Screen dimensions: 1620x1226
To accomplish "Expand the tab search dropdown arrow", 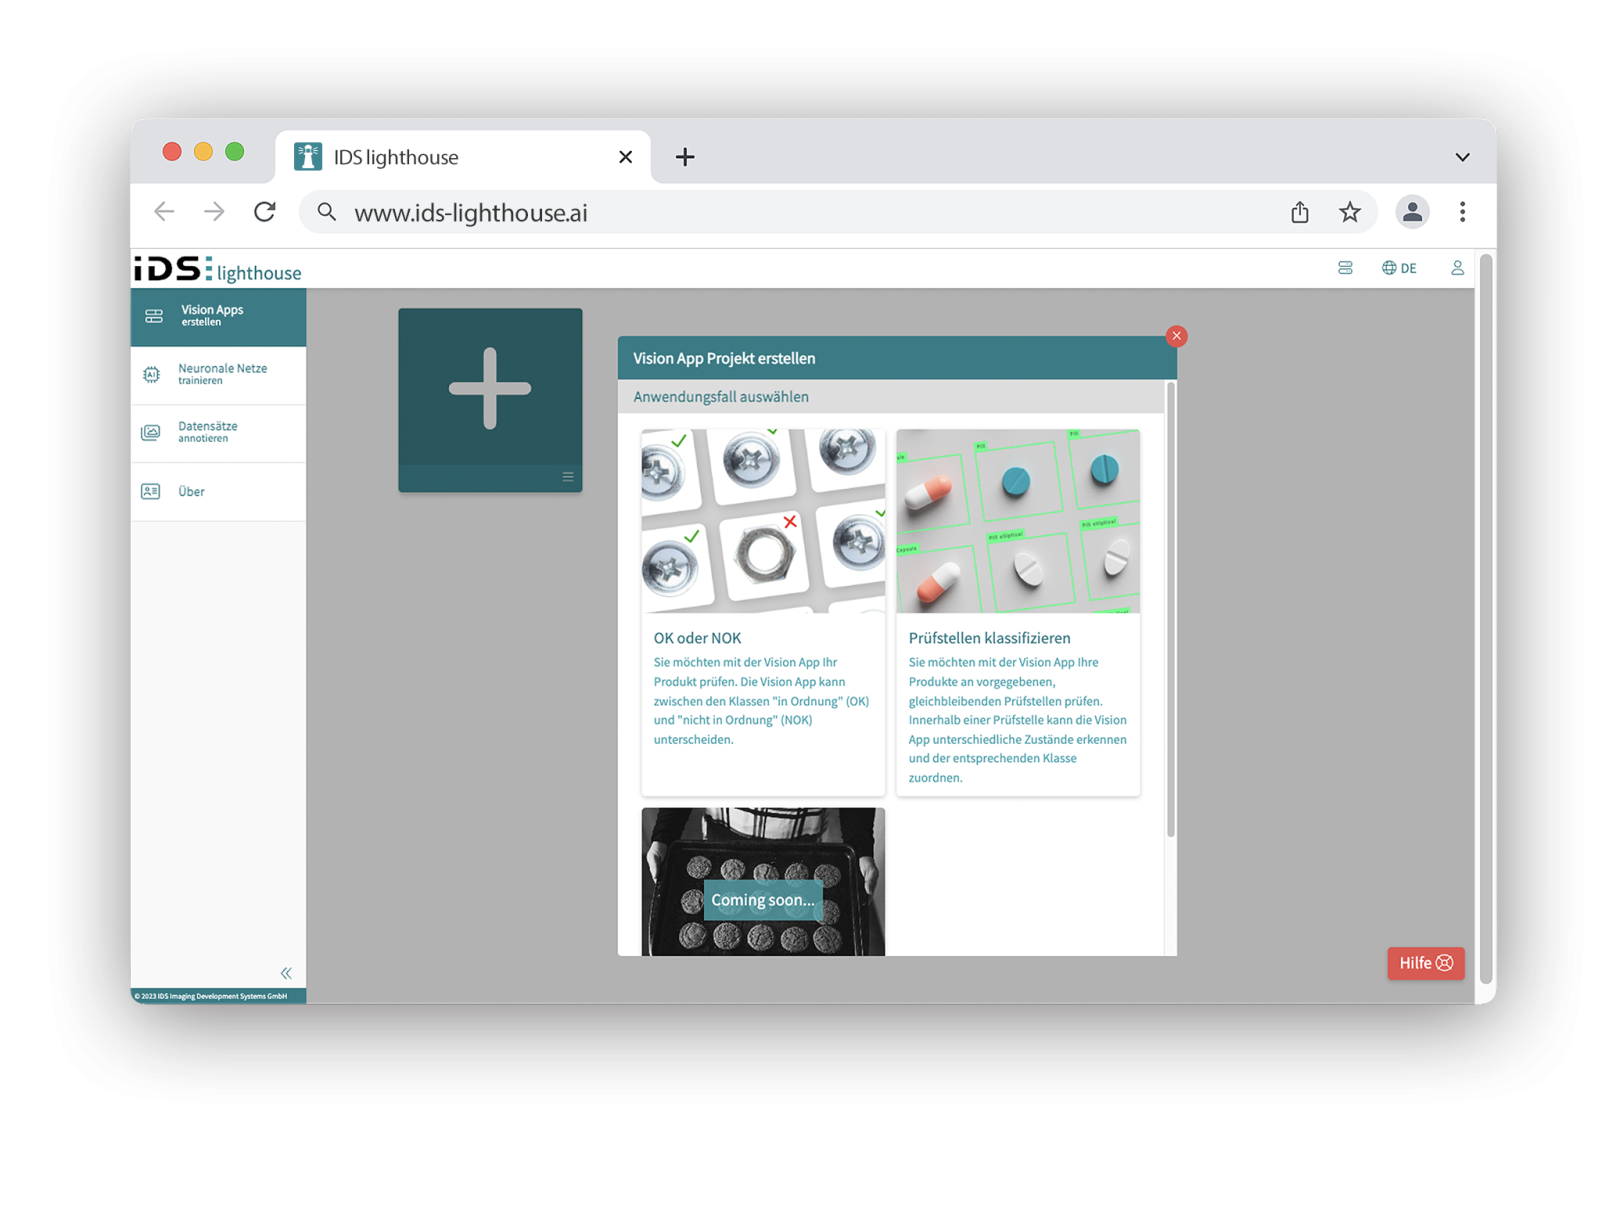I will 1462,157.
